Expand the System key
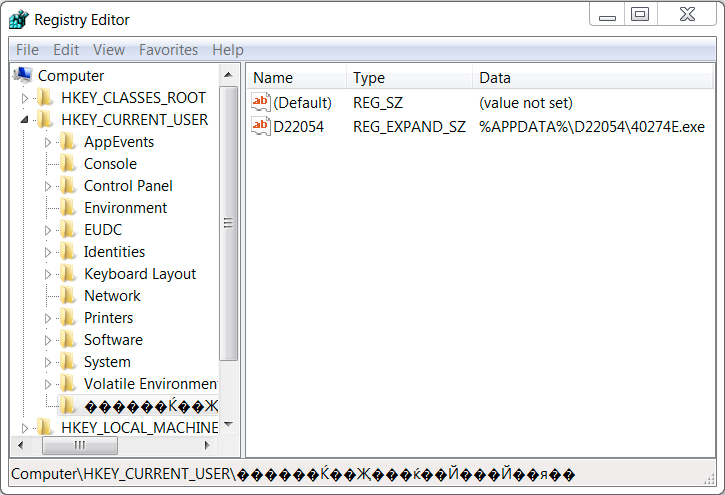 coord(48,362)
